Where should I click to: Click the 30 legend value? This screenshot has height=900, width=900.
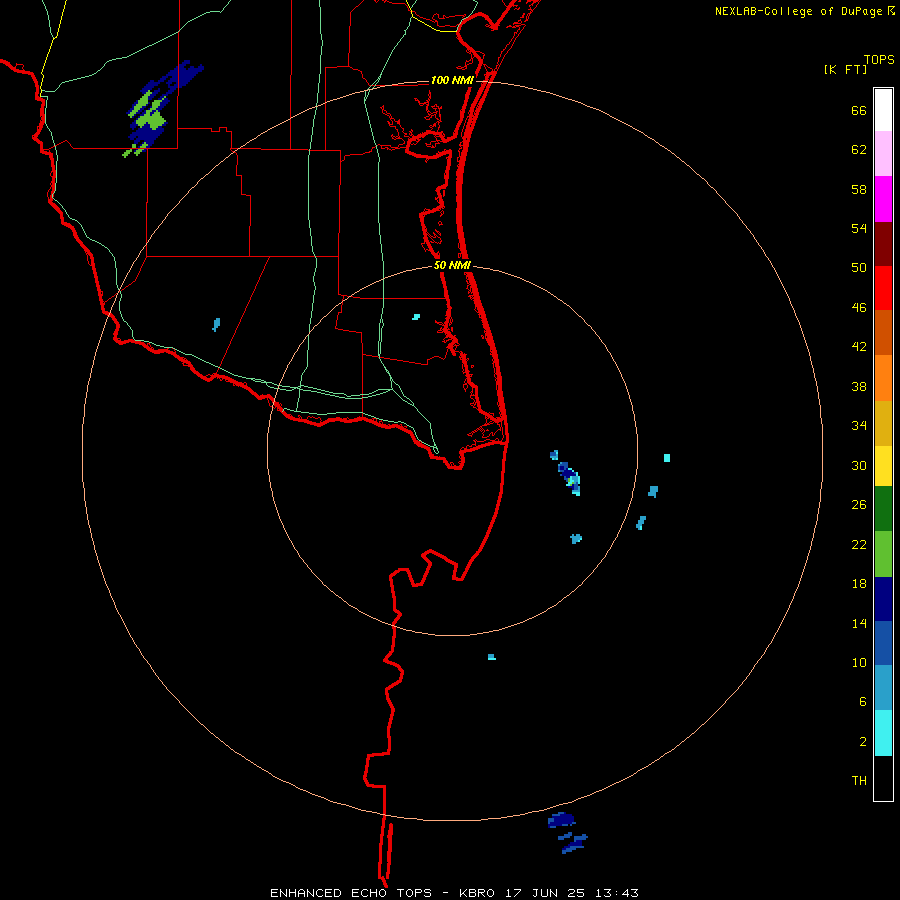859,465
